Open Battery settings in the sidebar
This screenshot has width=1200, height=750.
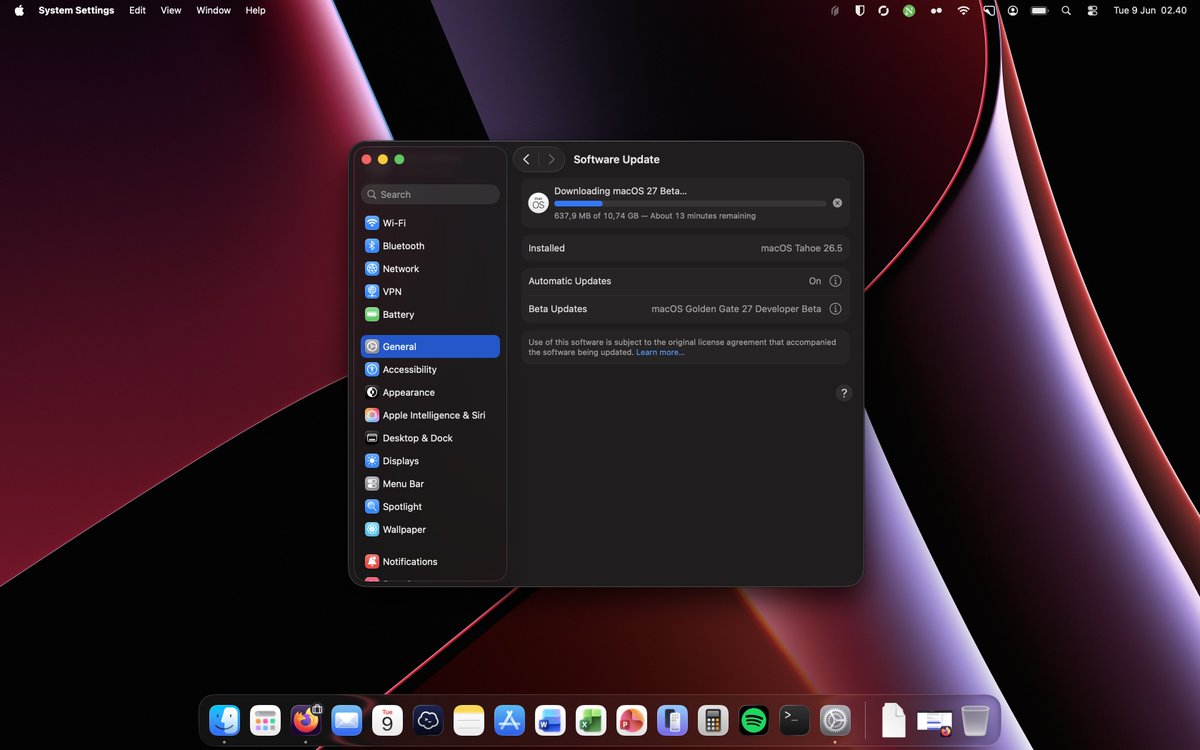pos(430,315)
